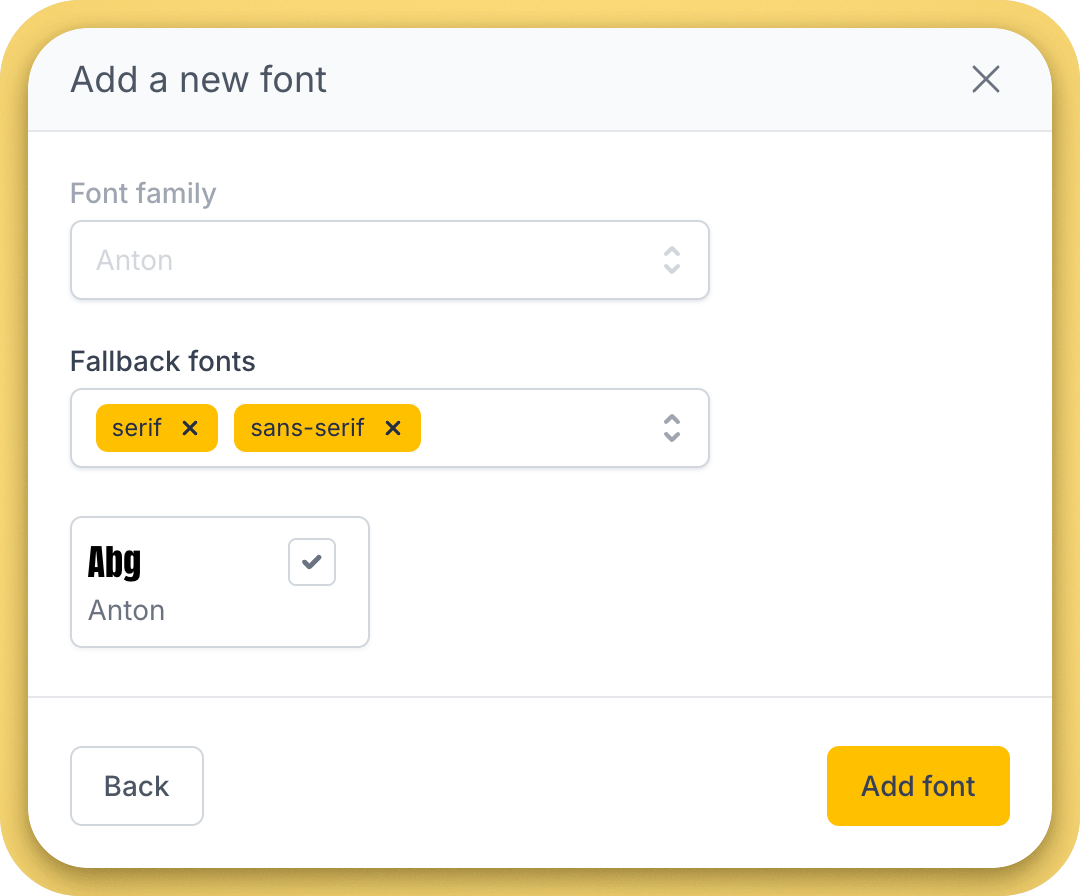Expand the Fallback fonts selector chevron
This screenshot has height=896, width=1080.
672,428
